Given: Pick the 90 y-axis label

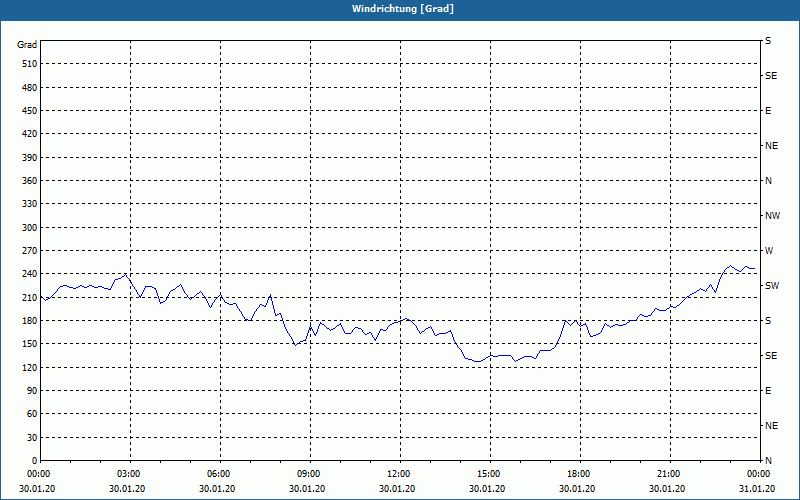Looking at the screenshot, I should point(32,391).
